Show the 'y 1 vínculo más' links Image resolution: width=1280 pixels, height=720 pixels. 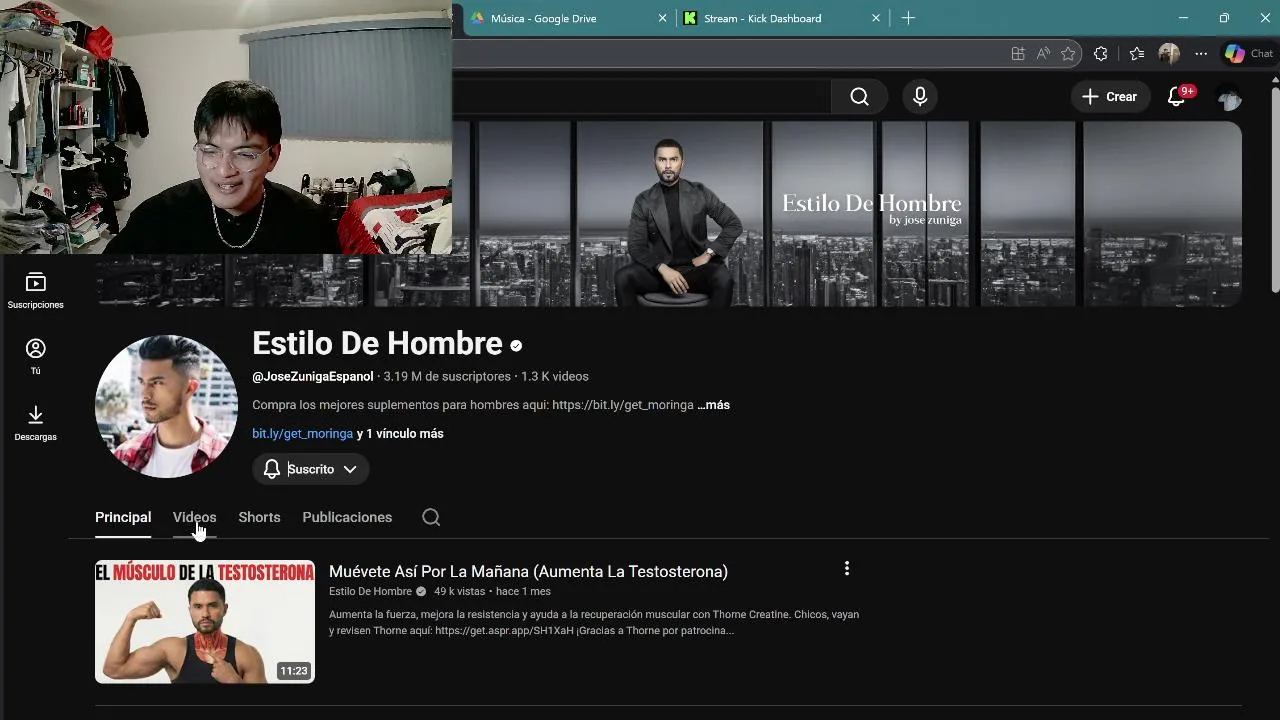point(400,433)
